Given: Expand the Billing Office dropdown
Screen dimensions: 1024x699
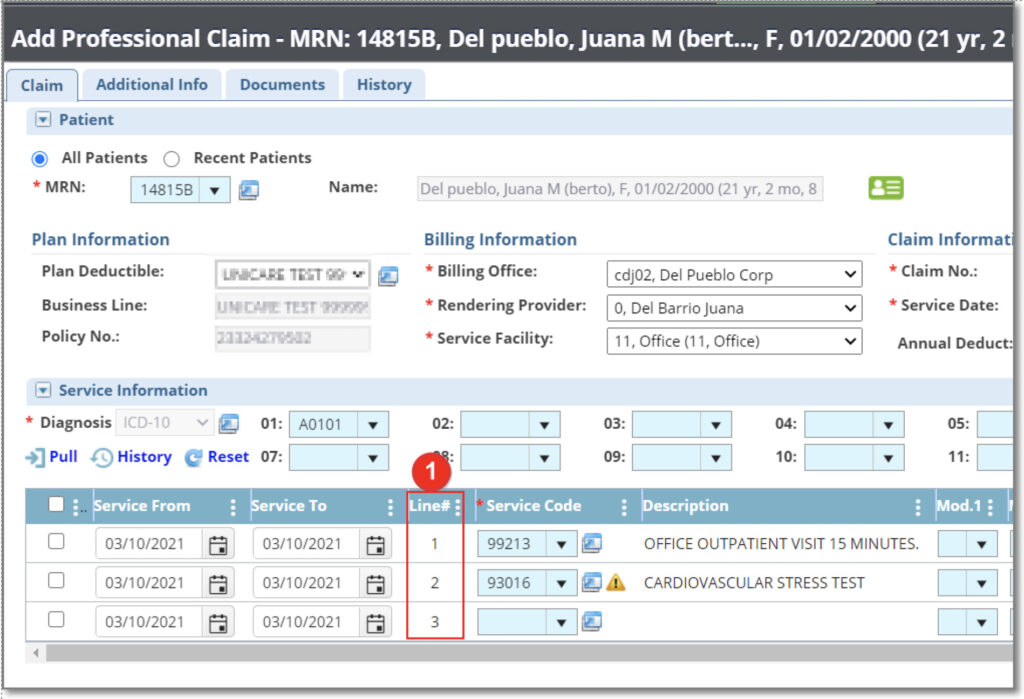Looking at the screenshot, I should click(x=850, y=274).
